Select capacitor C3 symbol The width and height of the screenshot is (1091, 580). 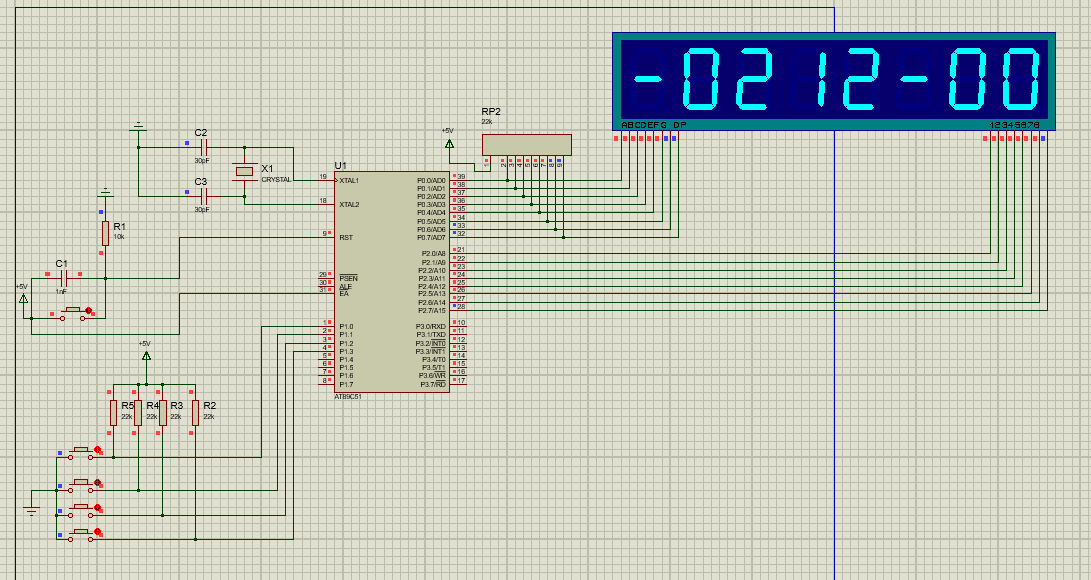(203, 197)
